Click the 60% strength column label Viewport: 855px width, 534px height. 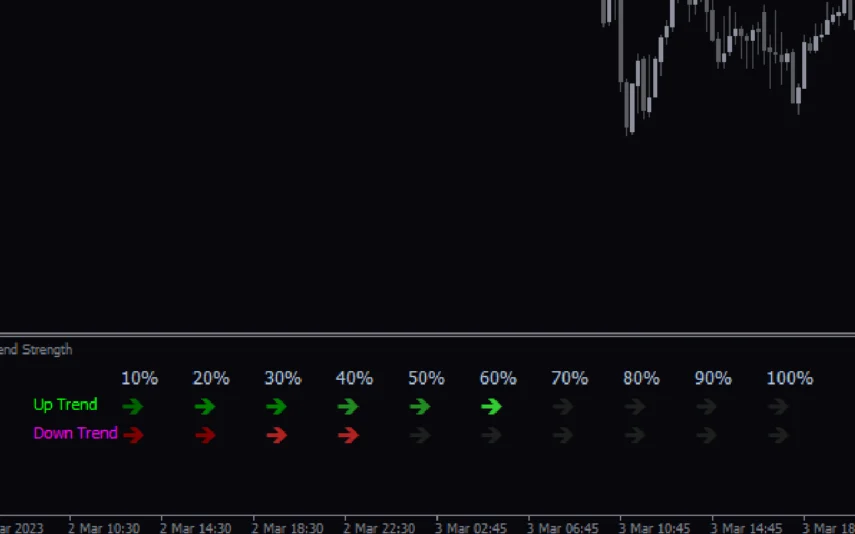(497, 379)
